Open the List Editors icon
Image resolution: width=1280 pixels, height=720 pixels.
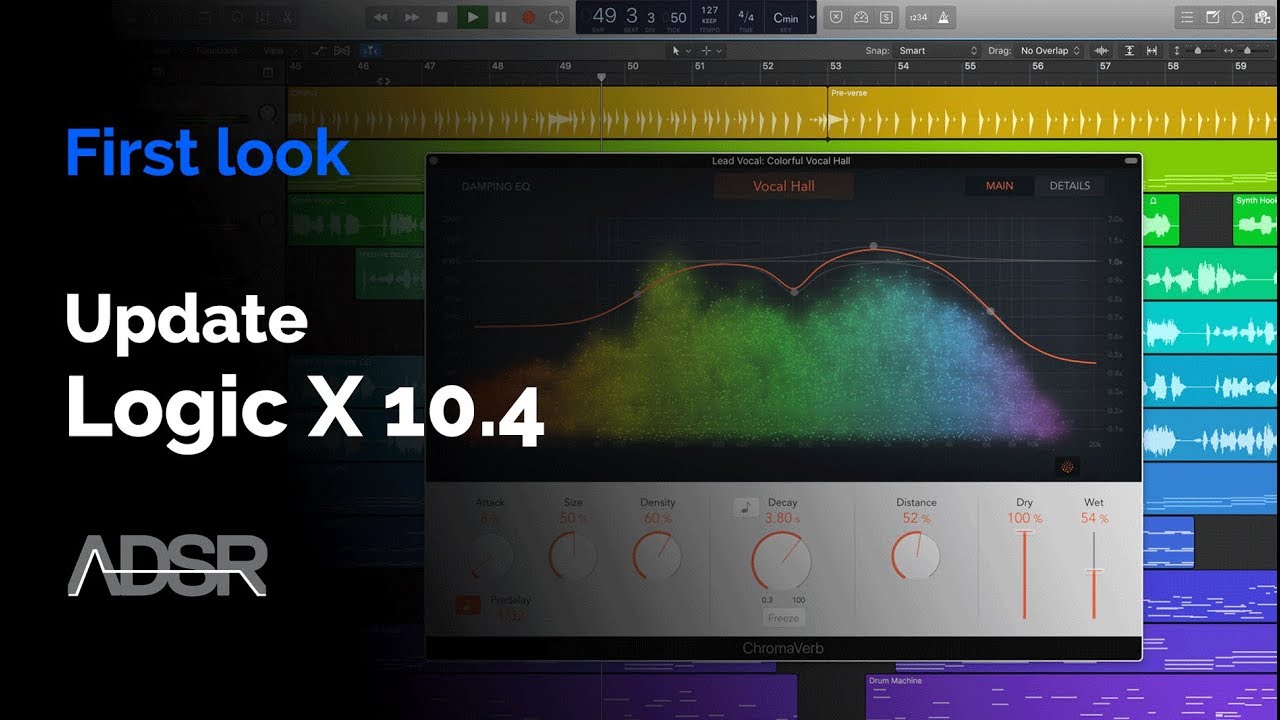(x=1187, y=17)
